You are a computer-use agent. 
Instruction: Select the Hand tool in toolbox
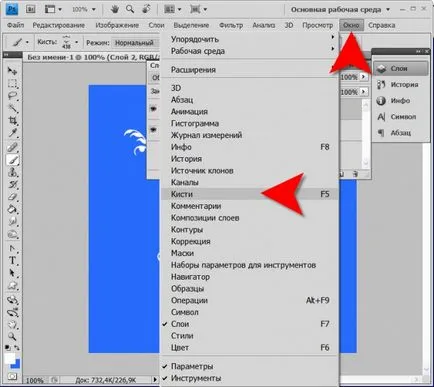point(12,325)
